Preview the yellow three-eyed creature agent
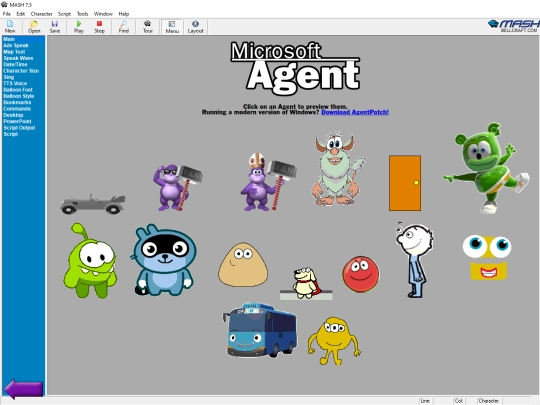The width and height of the screenshot is (540, 405). pos(334,341)
